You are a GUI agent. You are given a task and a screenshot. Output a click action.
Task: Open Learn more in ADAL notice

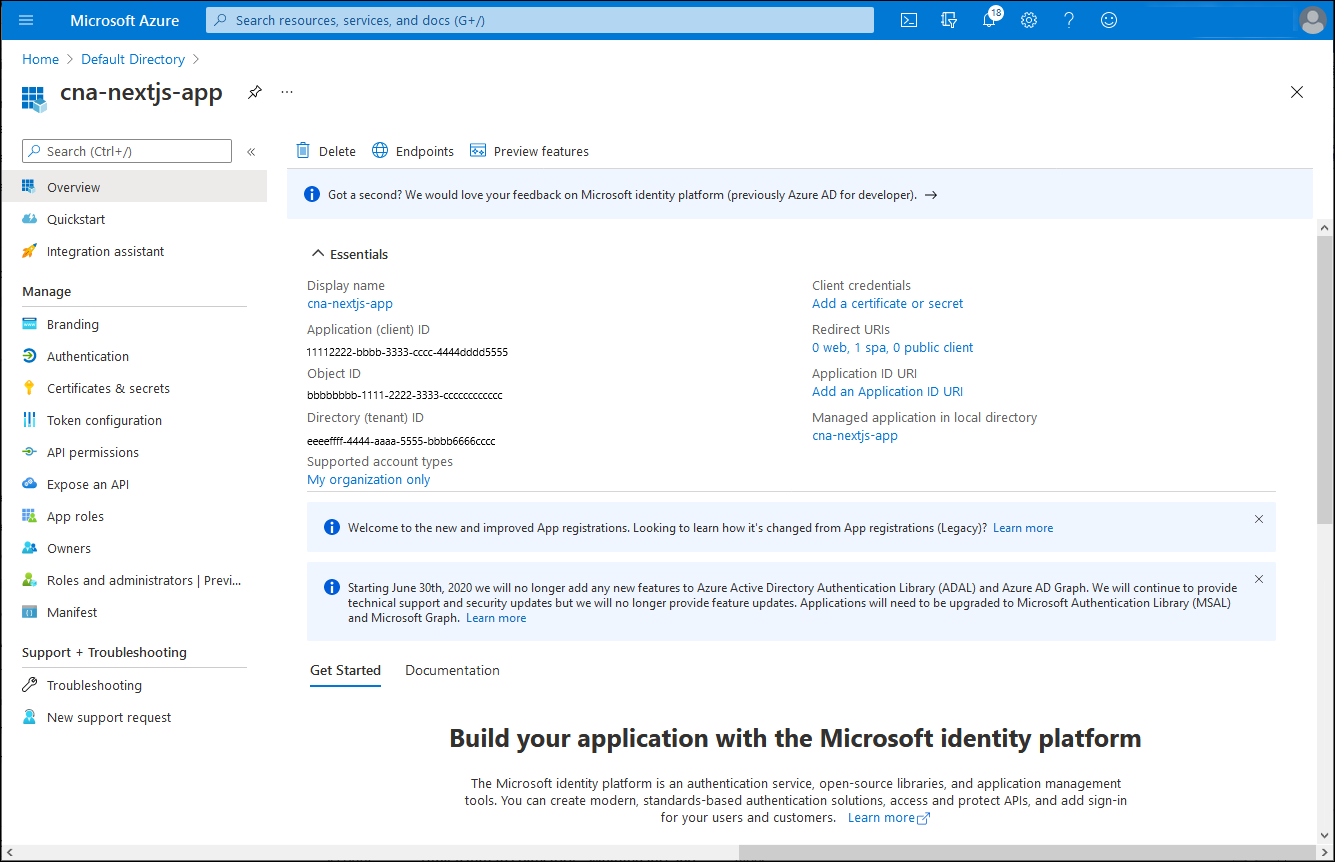pyautogui.click(x=496, y=618)
